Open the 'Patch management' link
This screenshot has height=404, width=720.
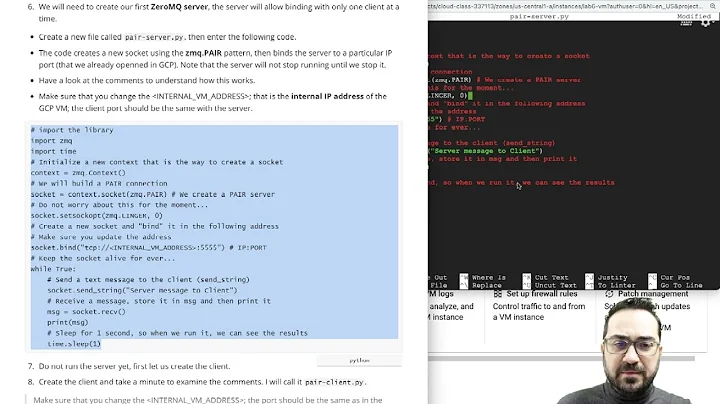[653, 294]
